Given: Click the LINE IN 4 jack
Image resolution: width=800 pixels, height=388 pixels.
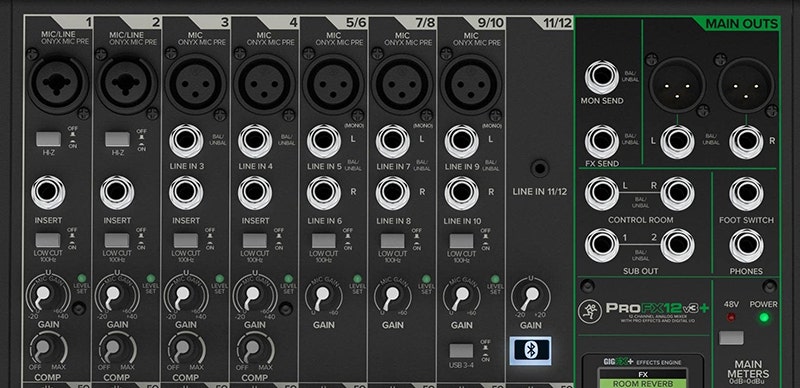Looking at the screenshot, I should 255,141.
